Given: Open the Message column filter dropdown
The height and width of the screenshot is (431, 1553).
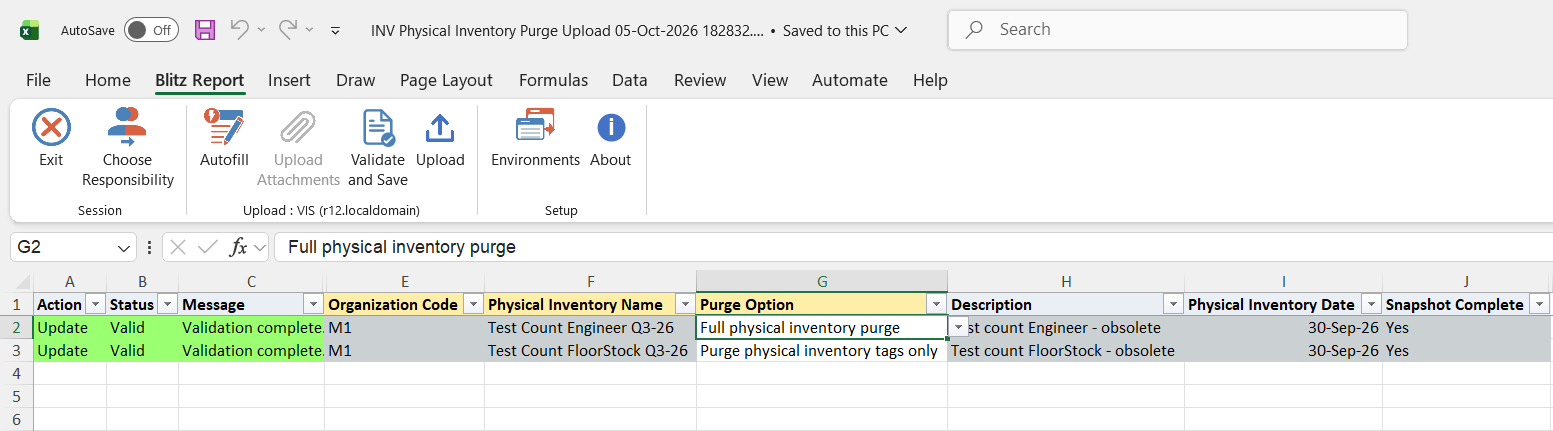Looking at the screenshot, I should [x=312, y=304].
